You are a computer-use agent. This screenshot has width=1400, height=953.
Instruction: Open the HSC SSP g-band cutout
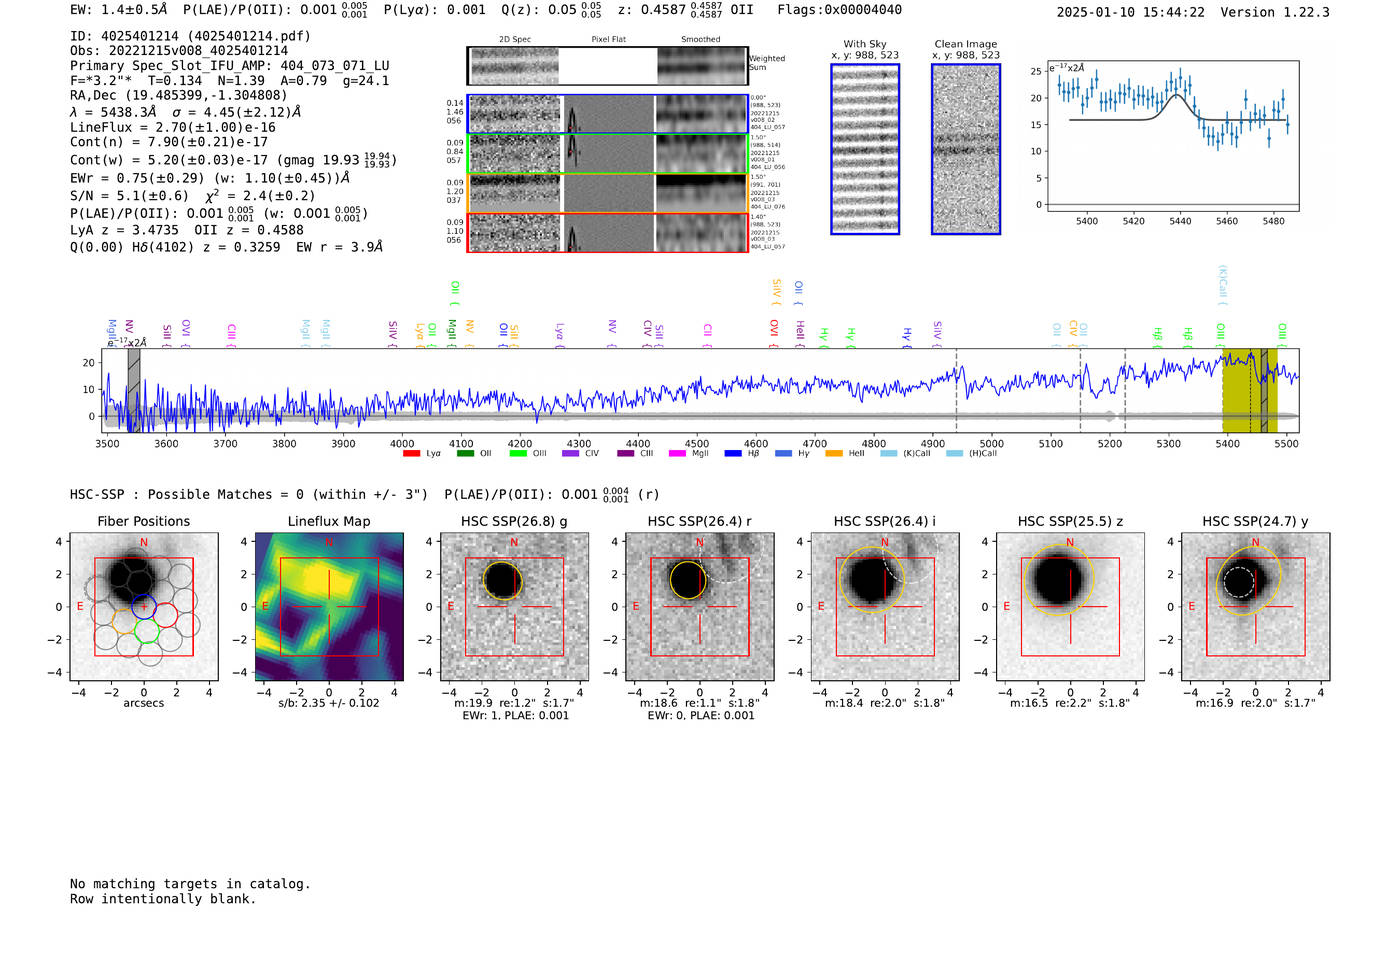514,607
